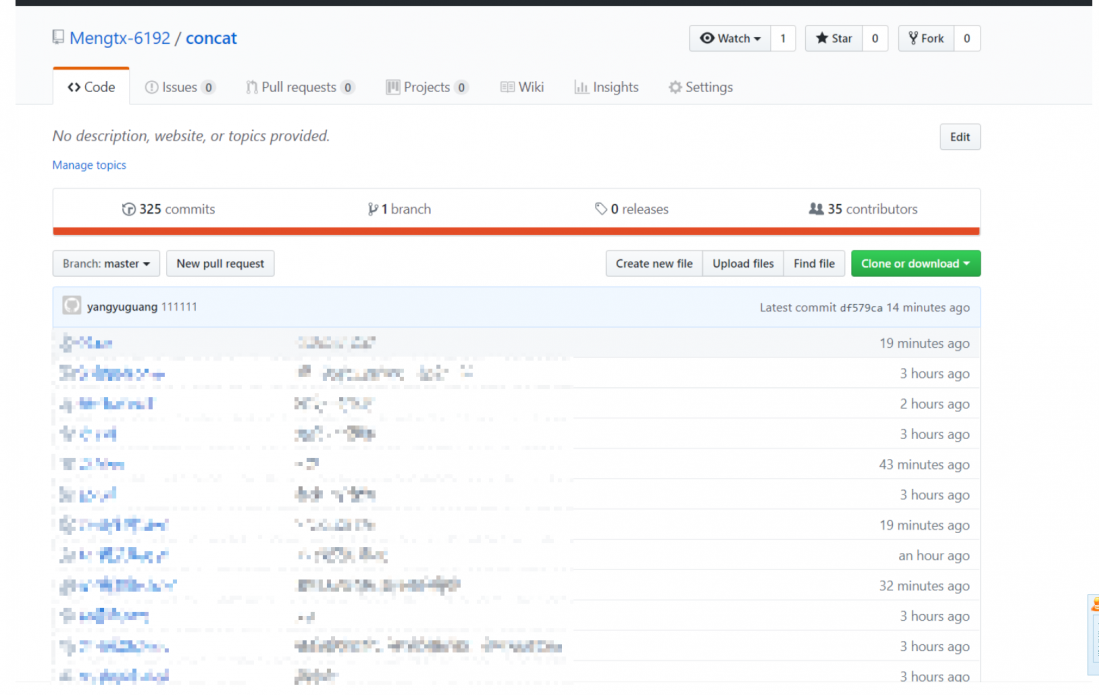
Task: Open the Mengtx-6192 user profile link
Action: coord(120,38)
